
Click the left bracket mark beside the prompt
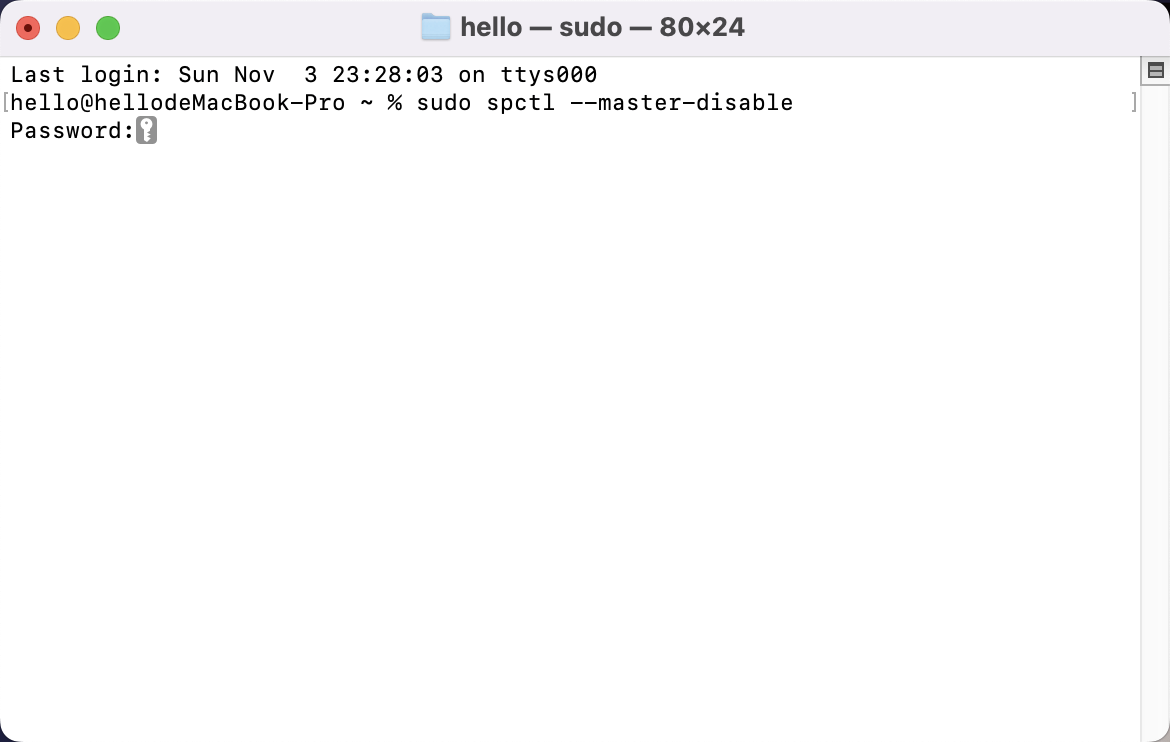pyautogui.click(x=5, y=102)
